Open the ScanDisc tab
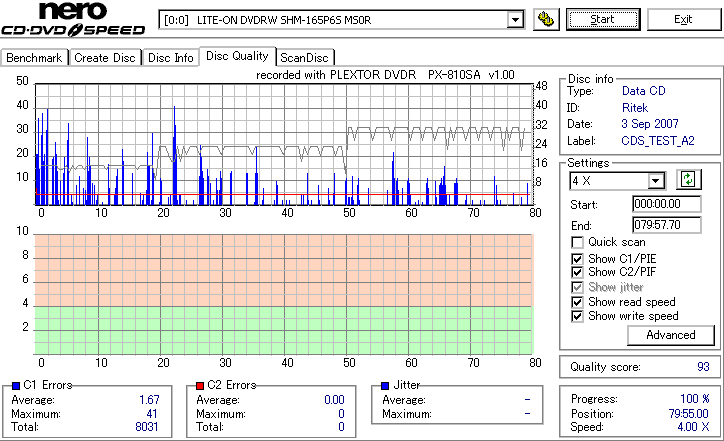 click(x=304, y=58)
